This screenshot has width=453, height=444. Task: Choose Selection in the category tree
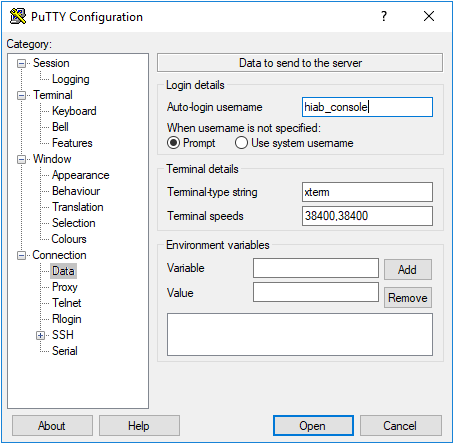(x=74, y=223)
